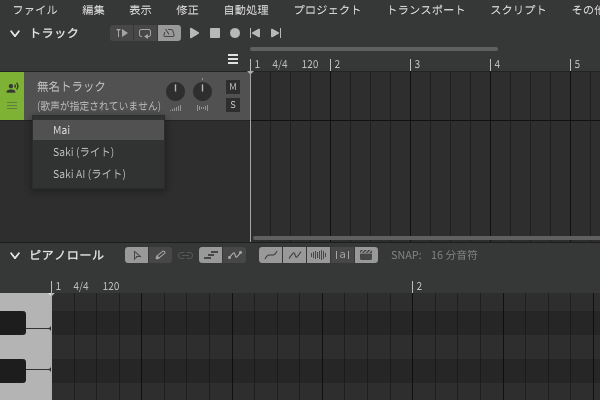
Task: Click measure 4 marker on track ruler
Action: tap(497, 64)
